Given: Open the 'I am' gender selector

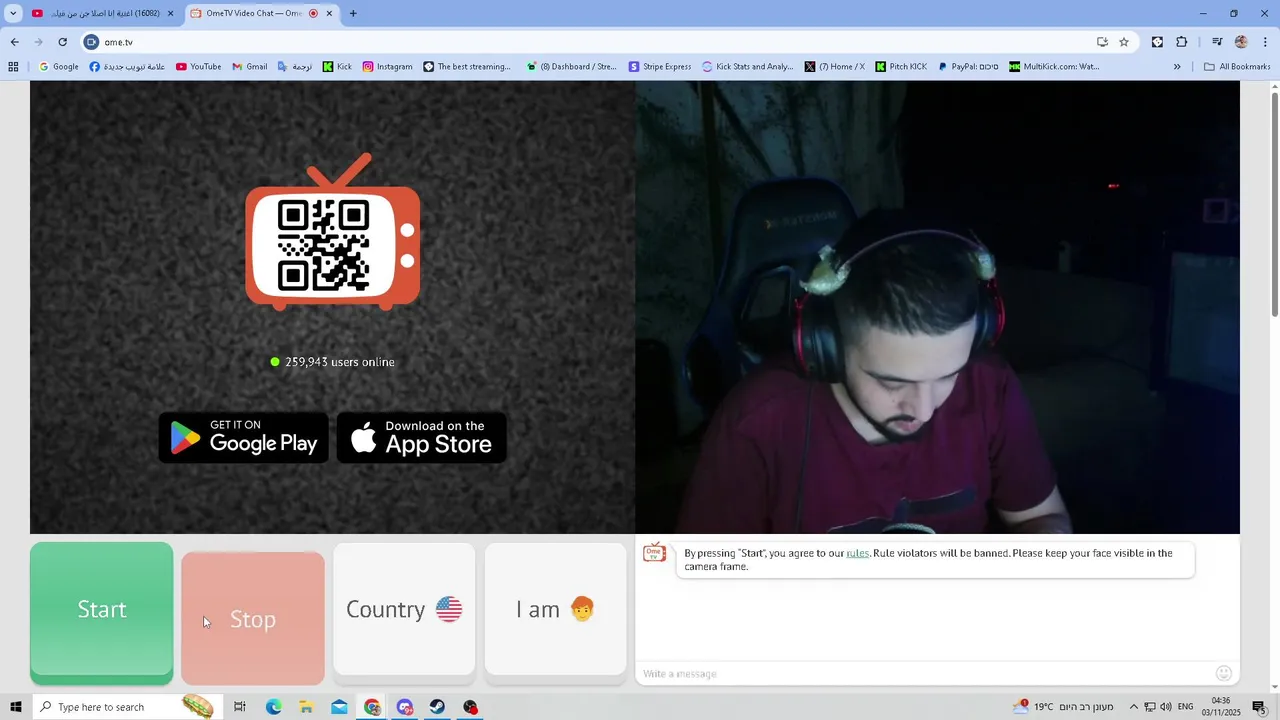Looking at the screenshot, I should click(555, 609).
